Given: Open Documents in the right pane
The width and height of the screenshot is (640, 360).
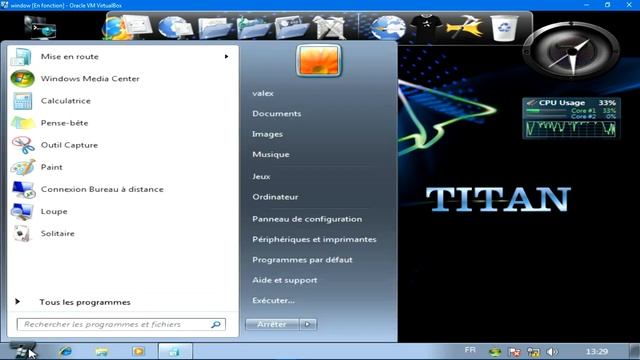Looking at the screenshot, I should coord(276,113).
